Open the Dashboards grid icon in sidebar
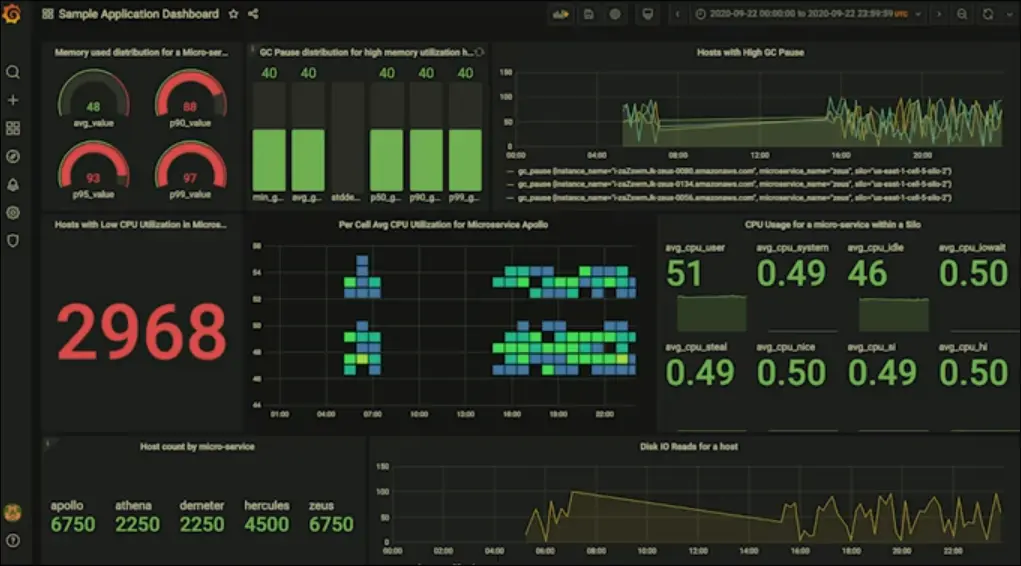Screen dimensions: 1021x566 tap(13, 128)
